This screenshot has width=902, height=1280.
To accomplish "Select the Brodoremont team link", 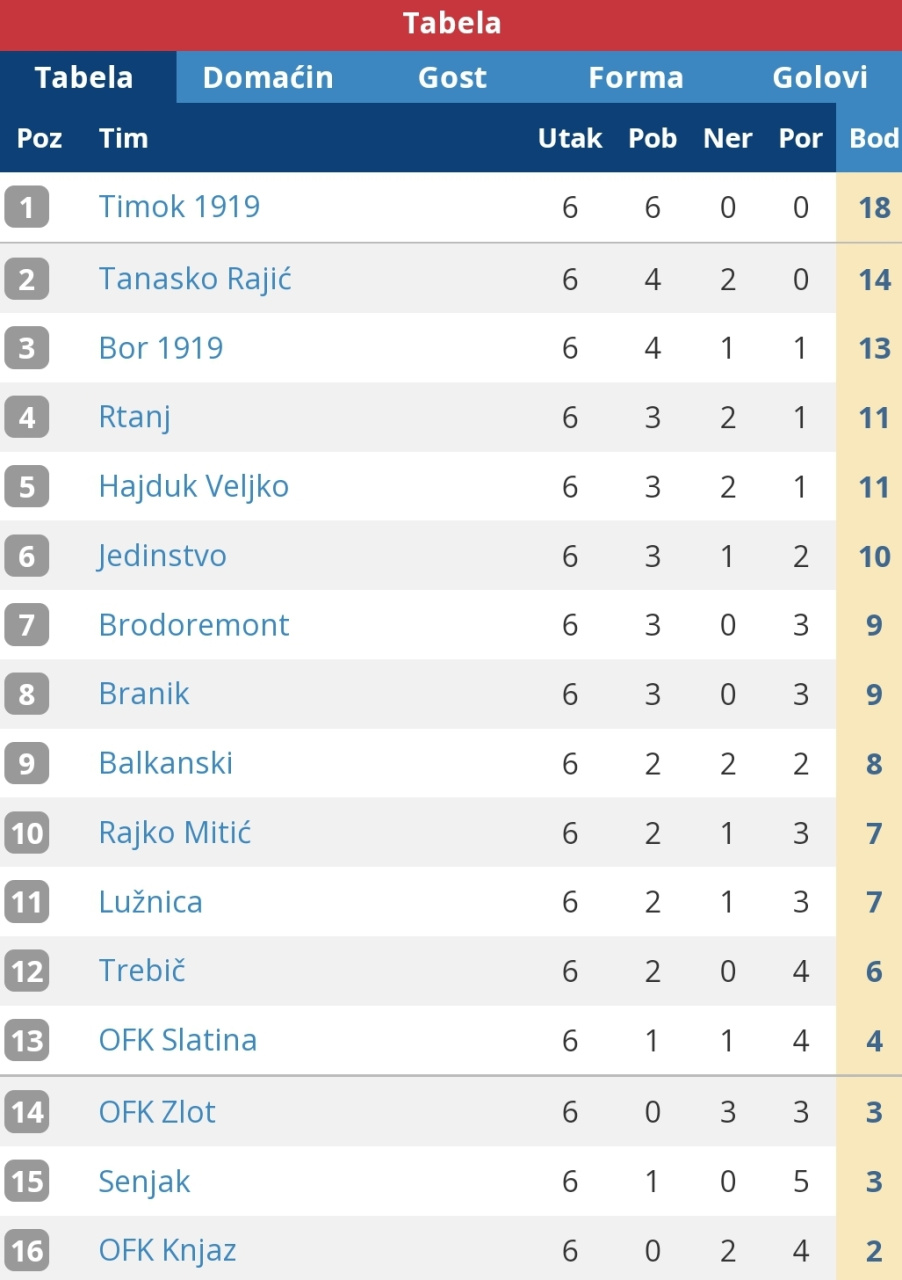I will pyautogui.click(x=194, y=625).
